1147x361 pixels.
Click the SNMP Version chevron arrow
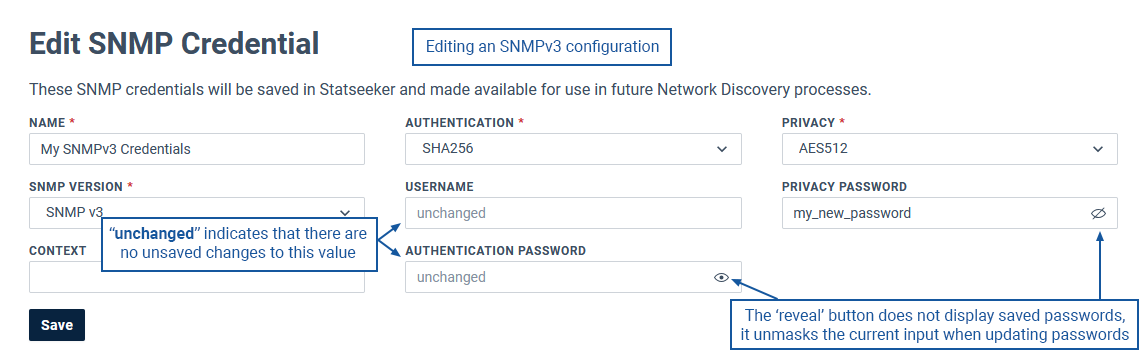click(345, 213)
